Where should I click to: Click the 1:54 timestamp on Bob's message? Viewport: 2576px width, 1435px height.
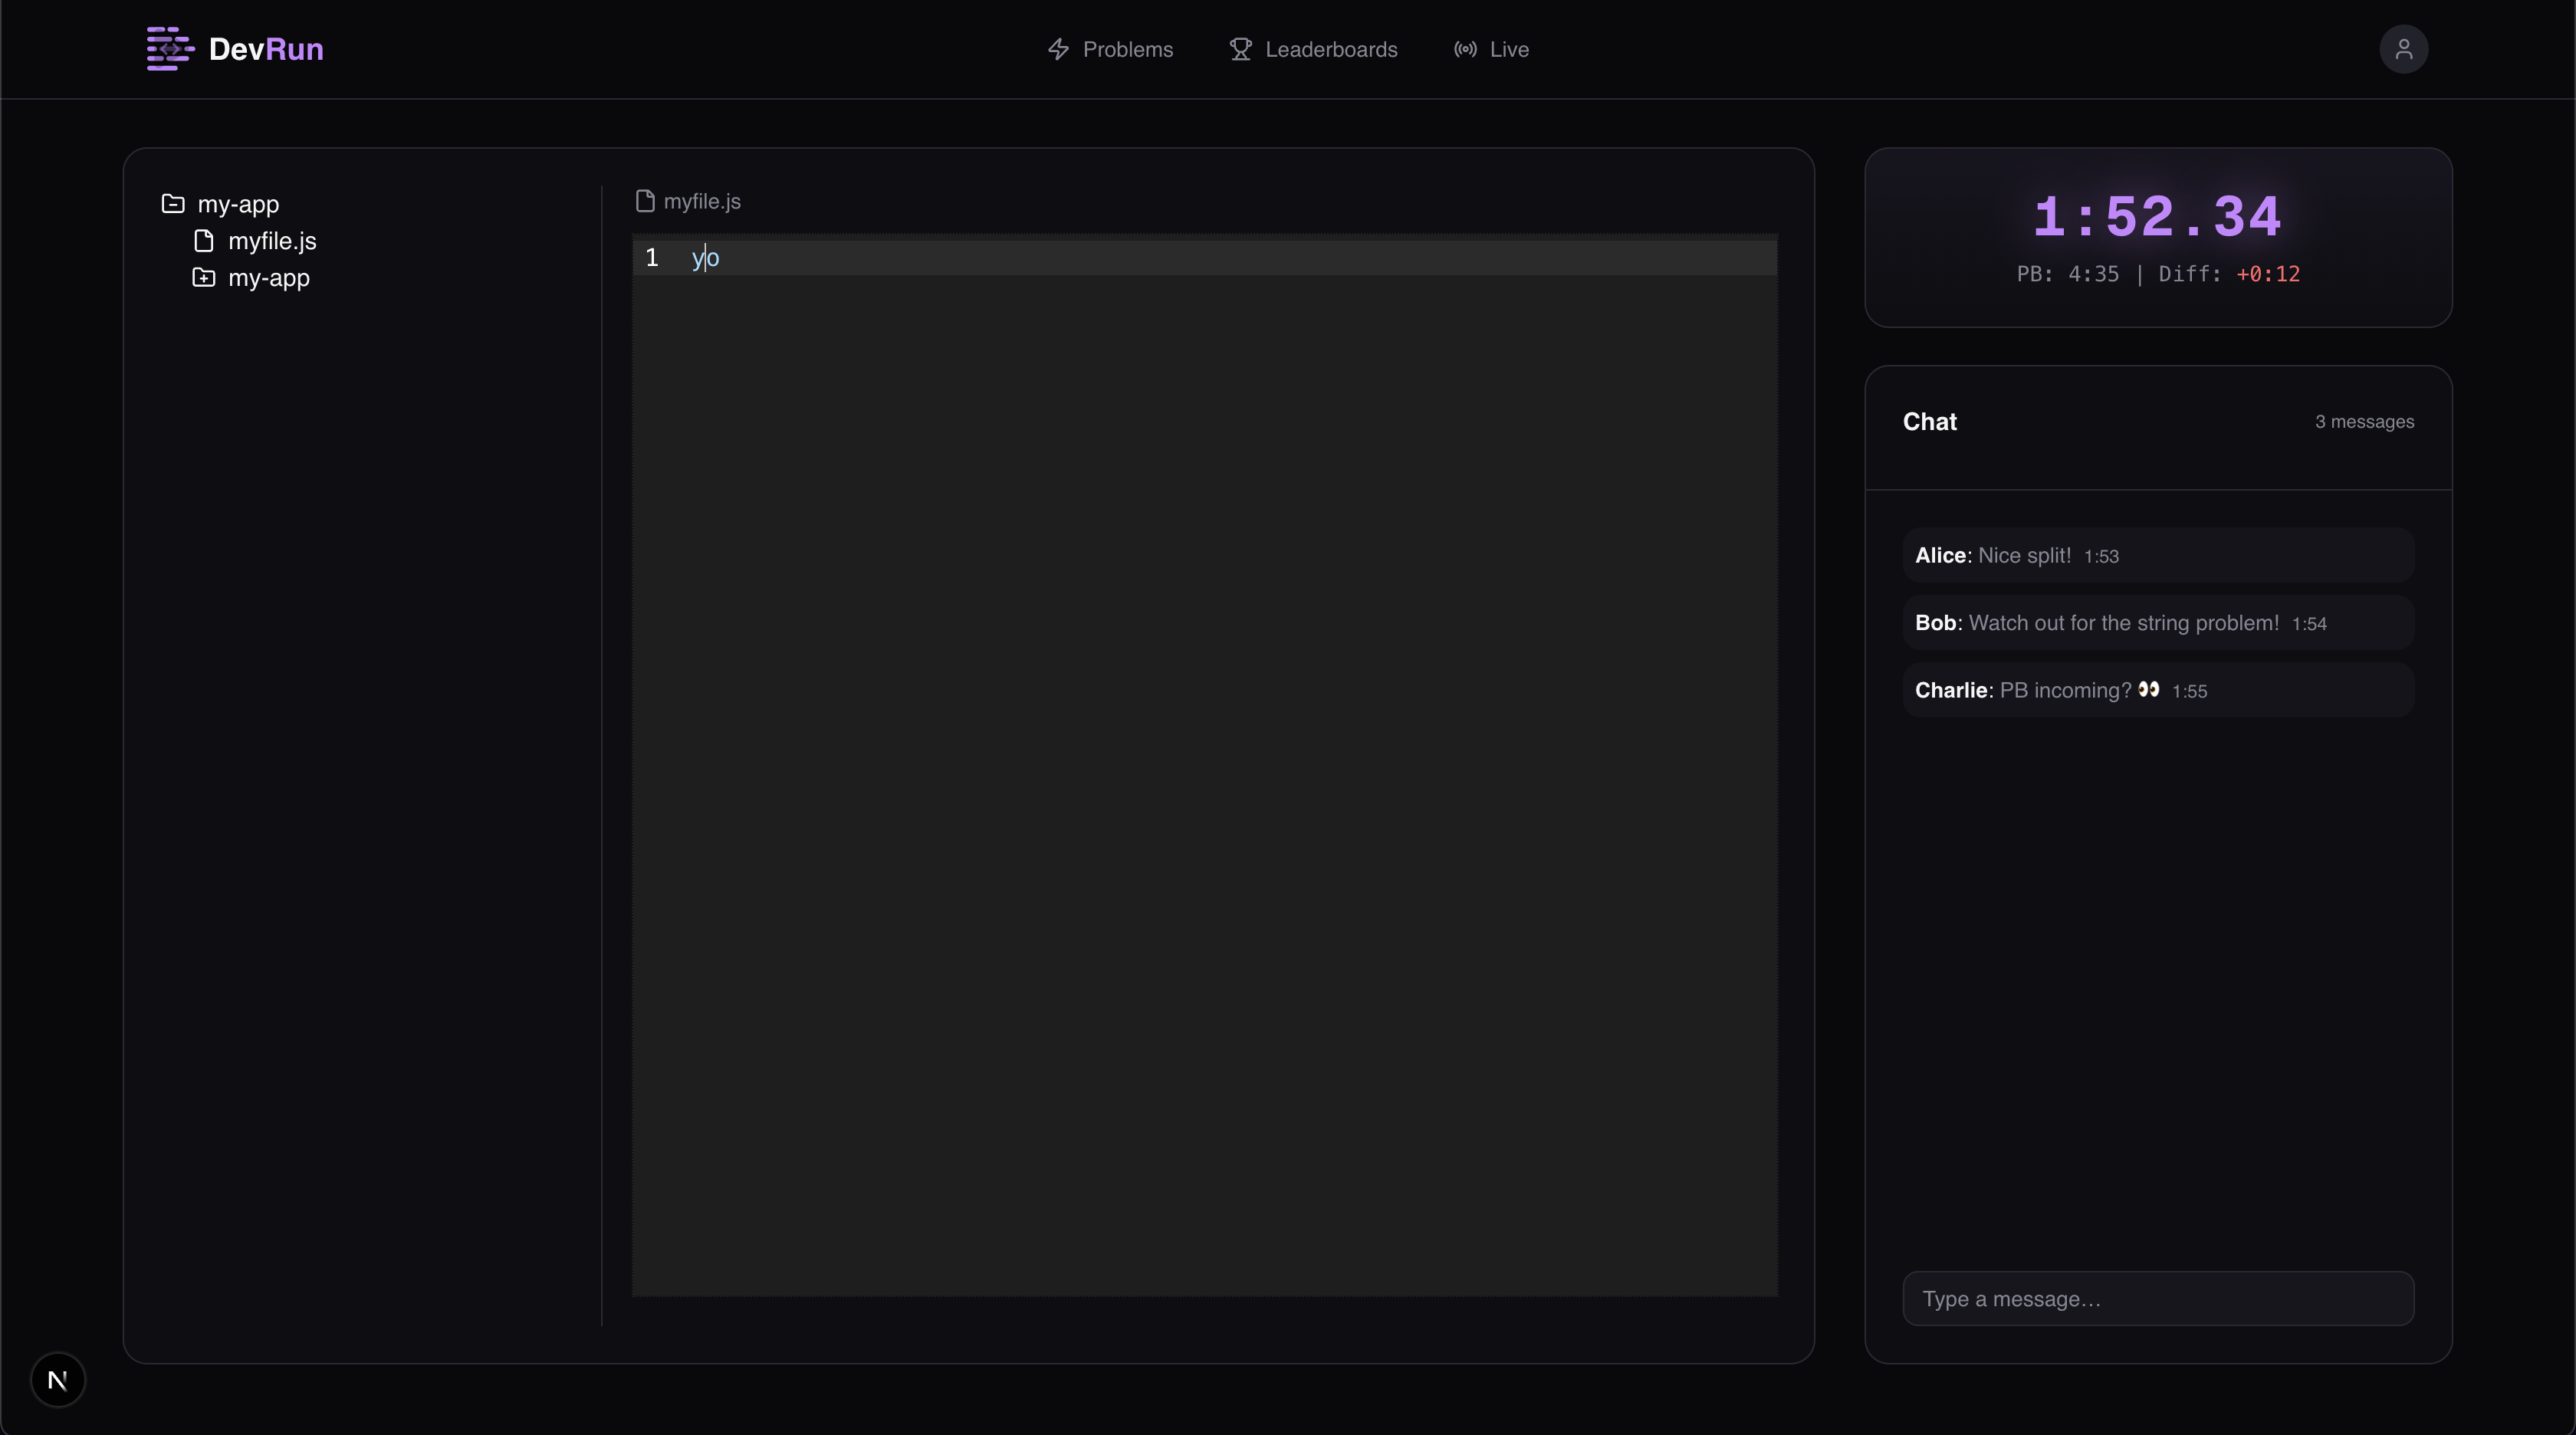pyautogui.click(x=2309, y=624)
